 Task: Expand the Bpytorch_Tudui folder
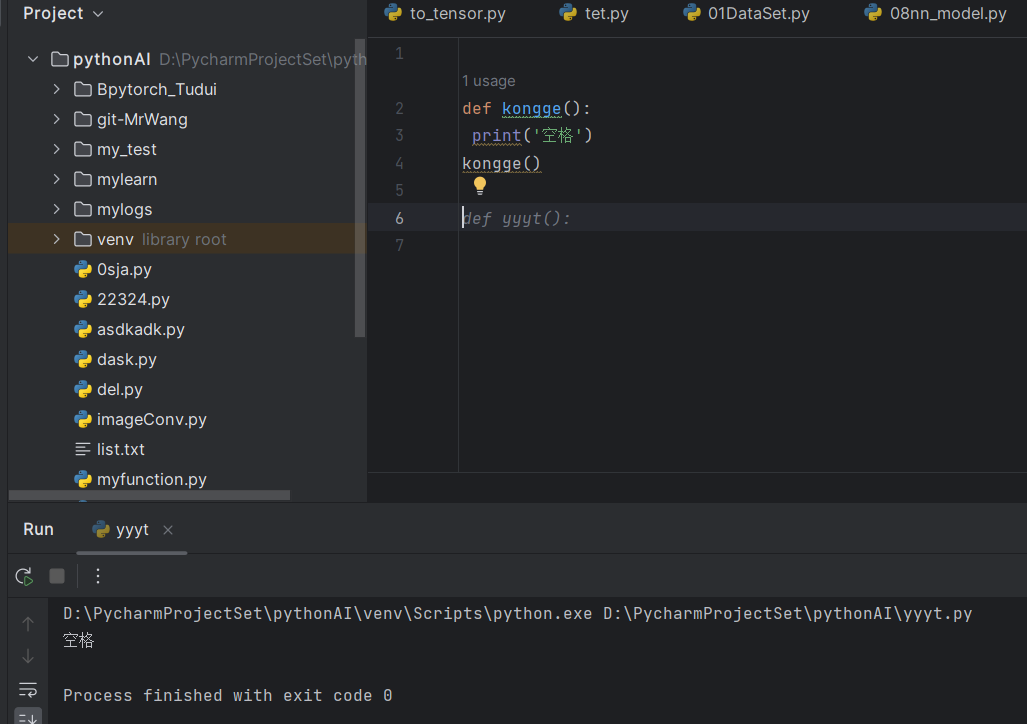[58, 89]
